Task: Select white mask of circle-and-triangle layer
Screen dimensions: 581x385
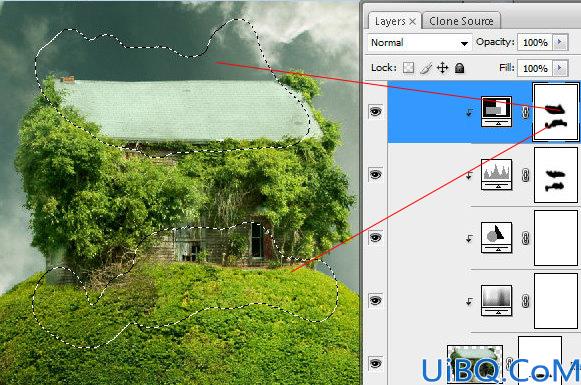Action: pyautogui.click(x=556, y=238)
